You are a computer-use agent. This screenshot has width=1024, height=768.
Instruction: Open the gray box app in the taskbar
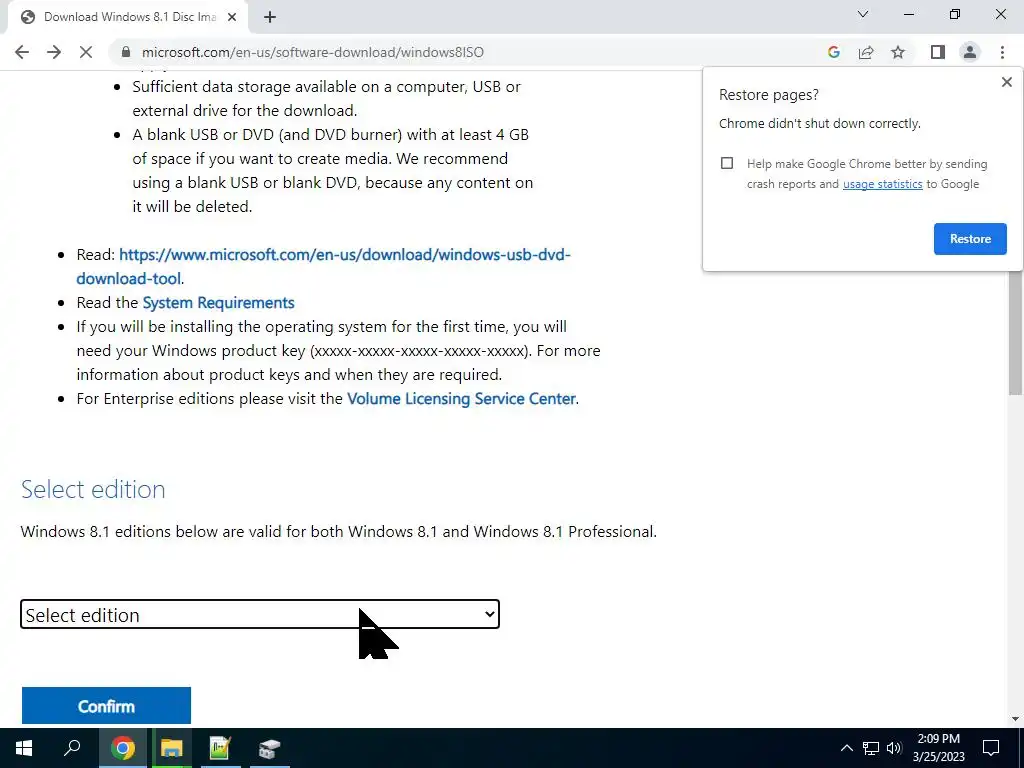point(269,748)
